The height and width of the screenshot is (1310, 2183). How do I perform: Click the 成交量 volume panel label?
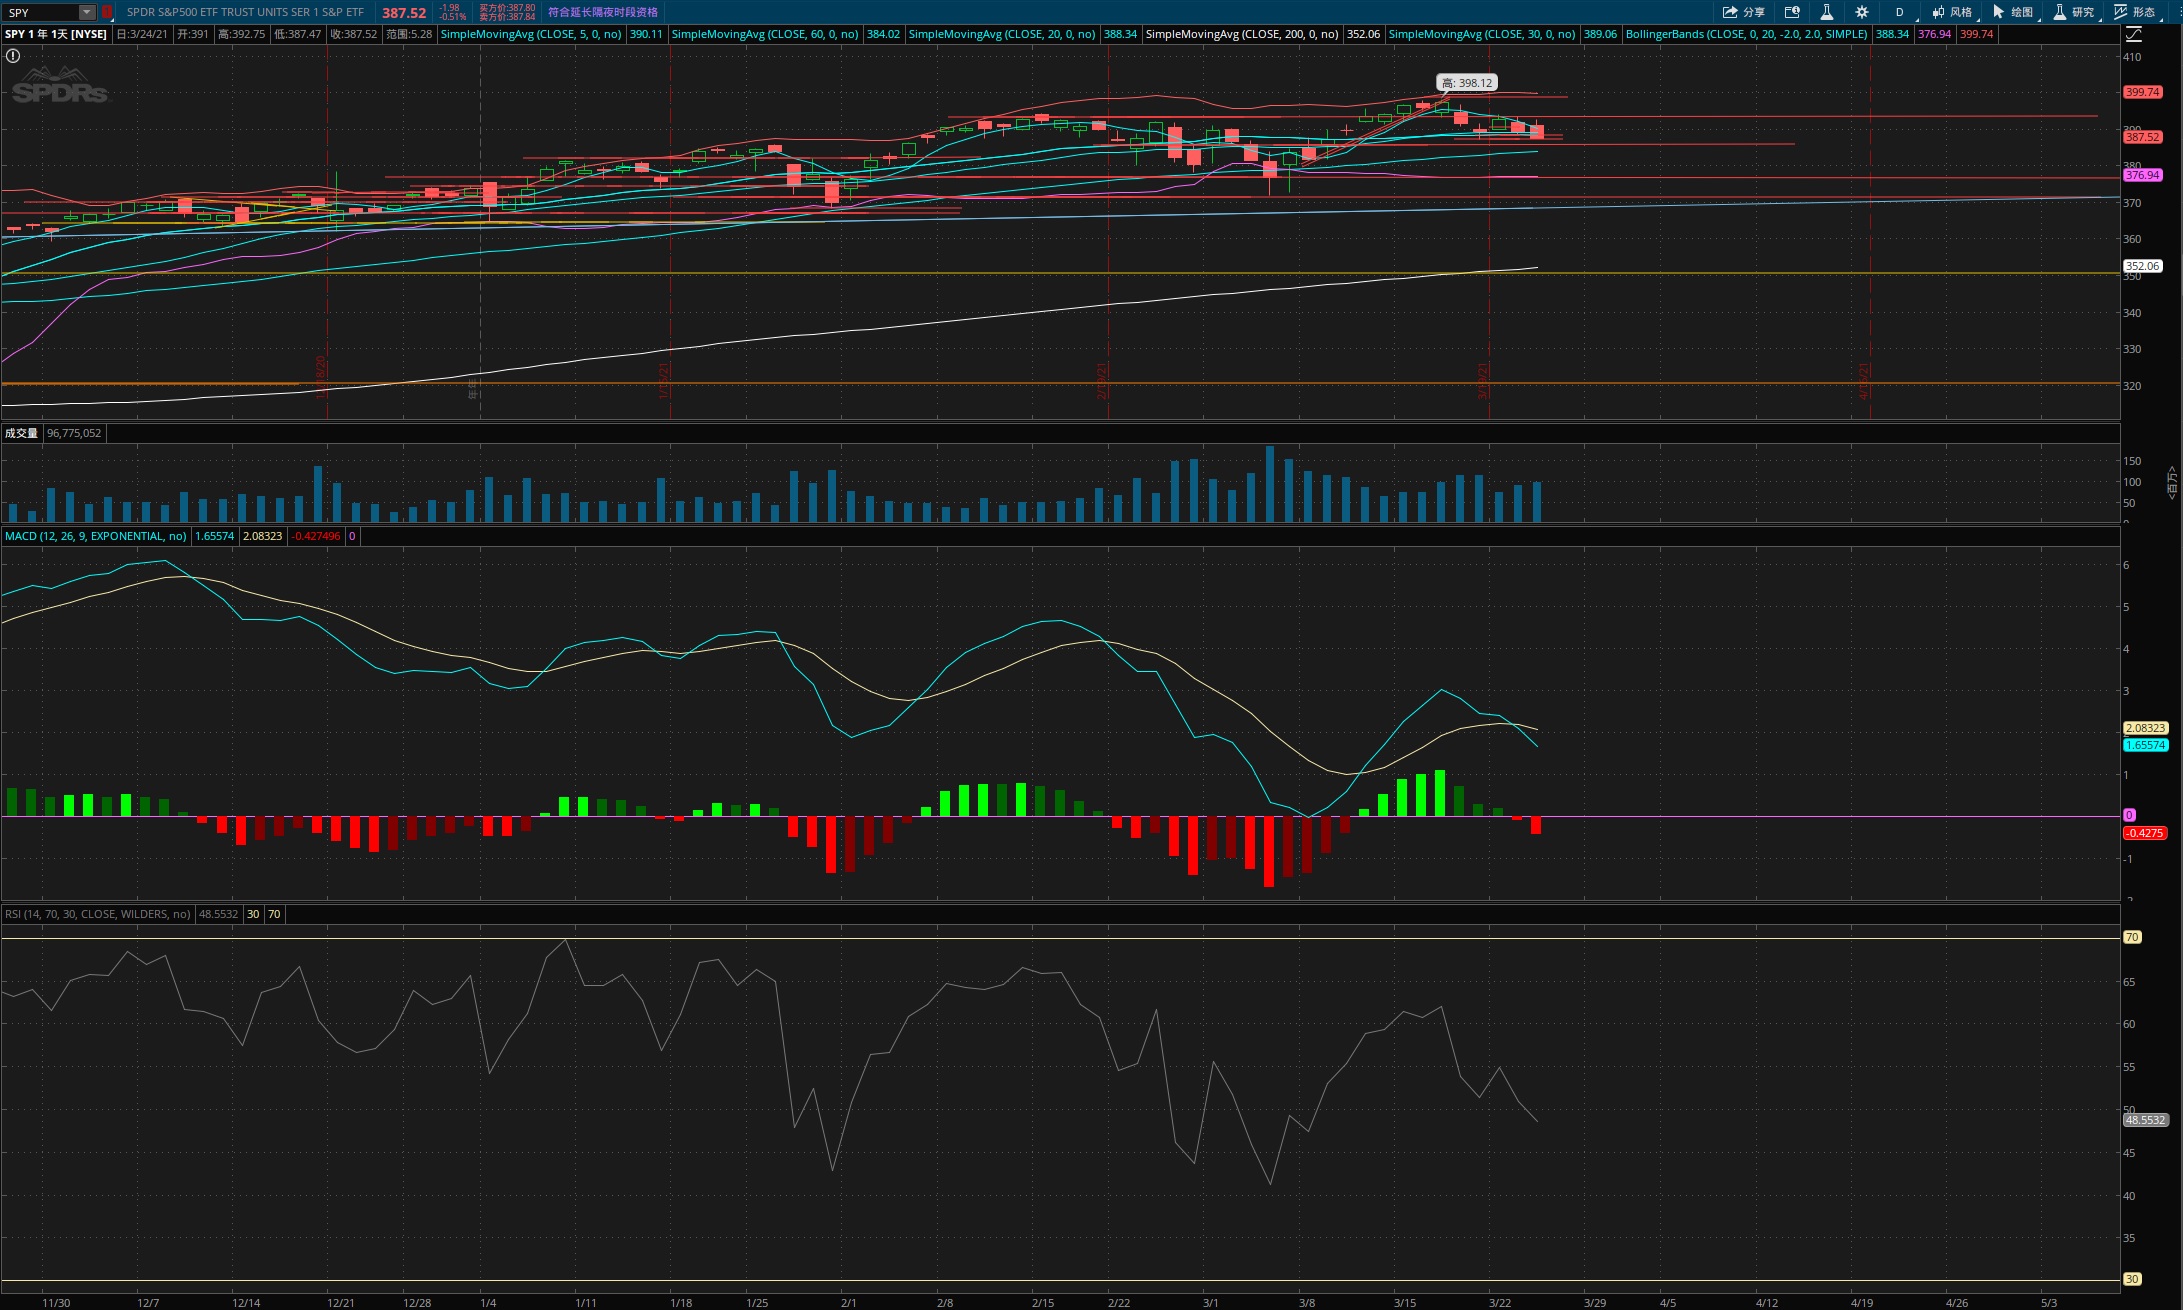click(21, 433)
